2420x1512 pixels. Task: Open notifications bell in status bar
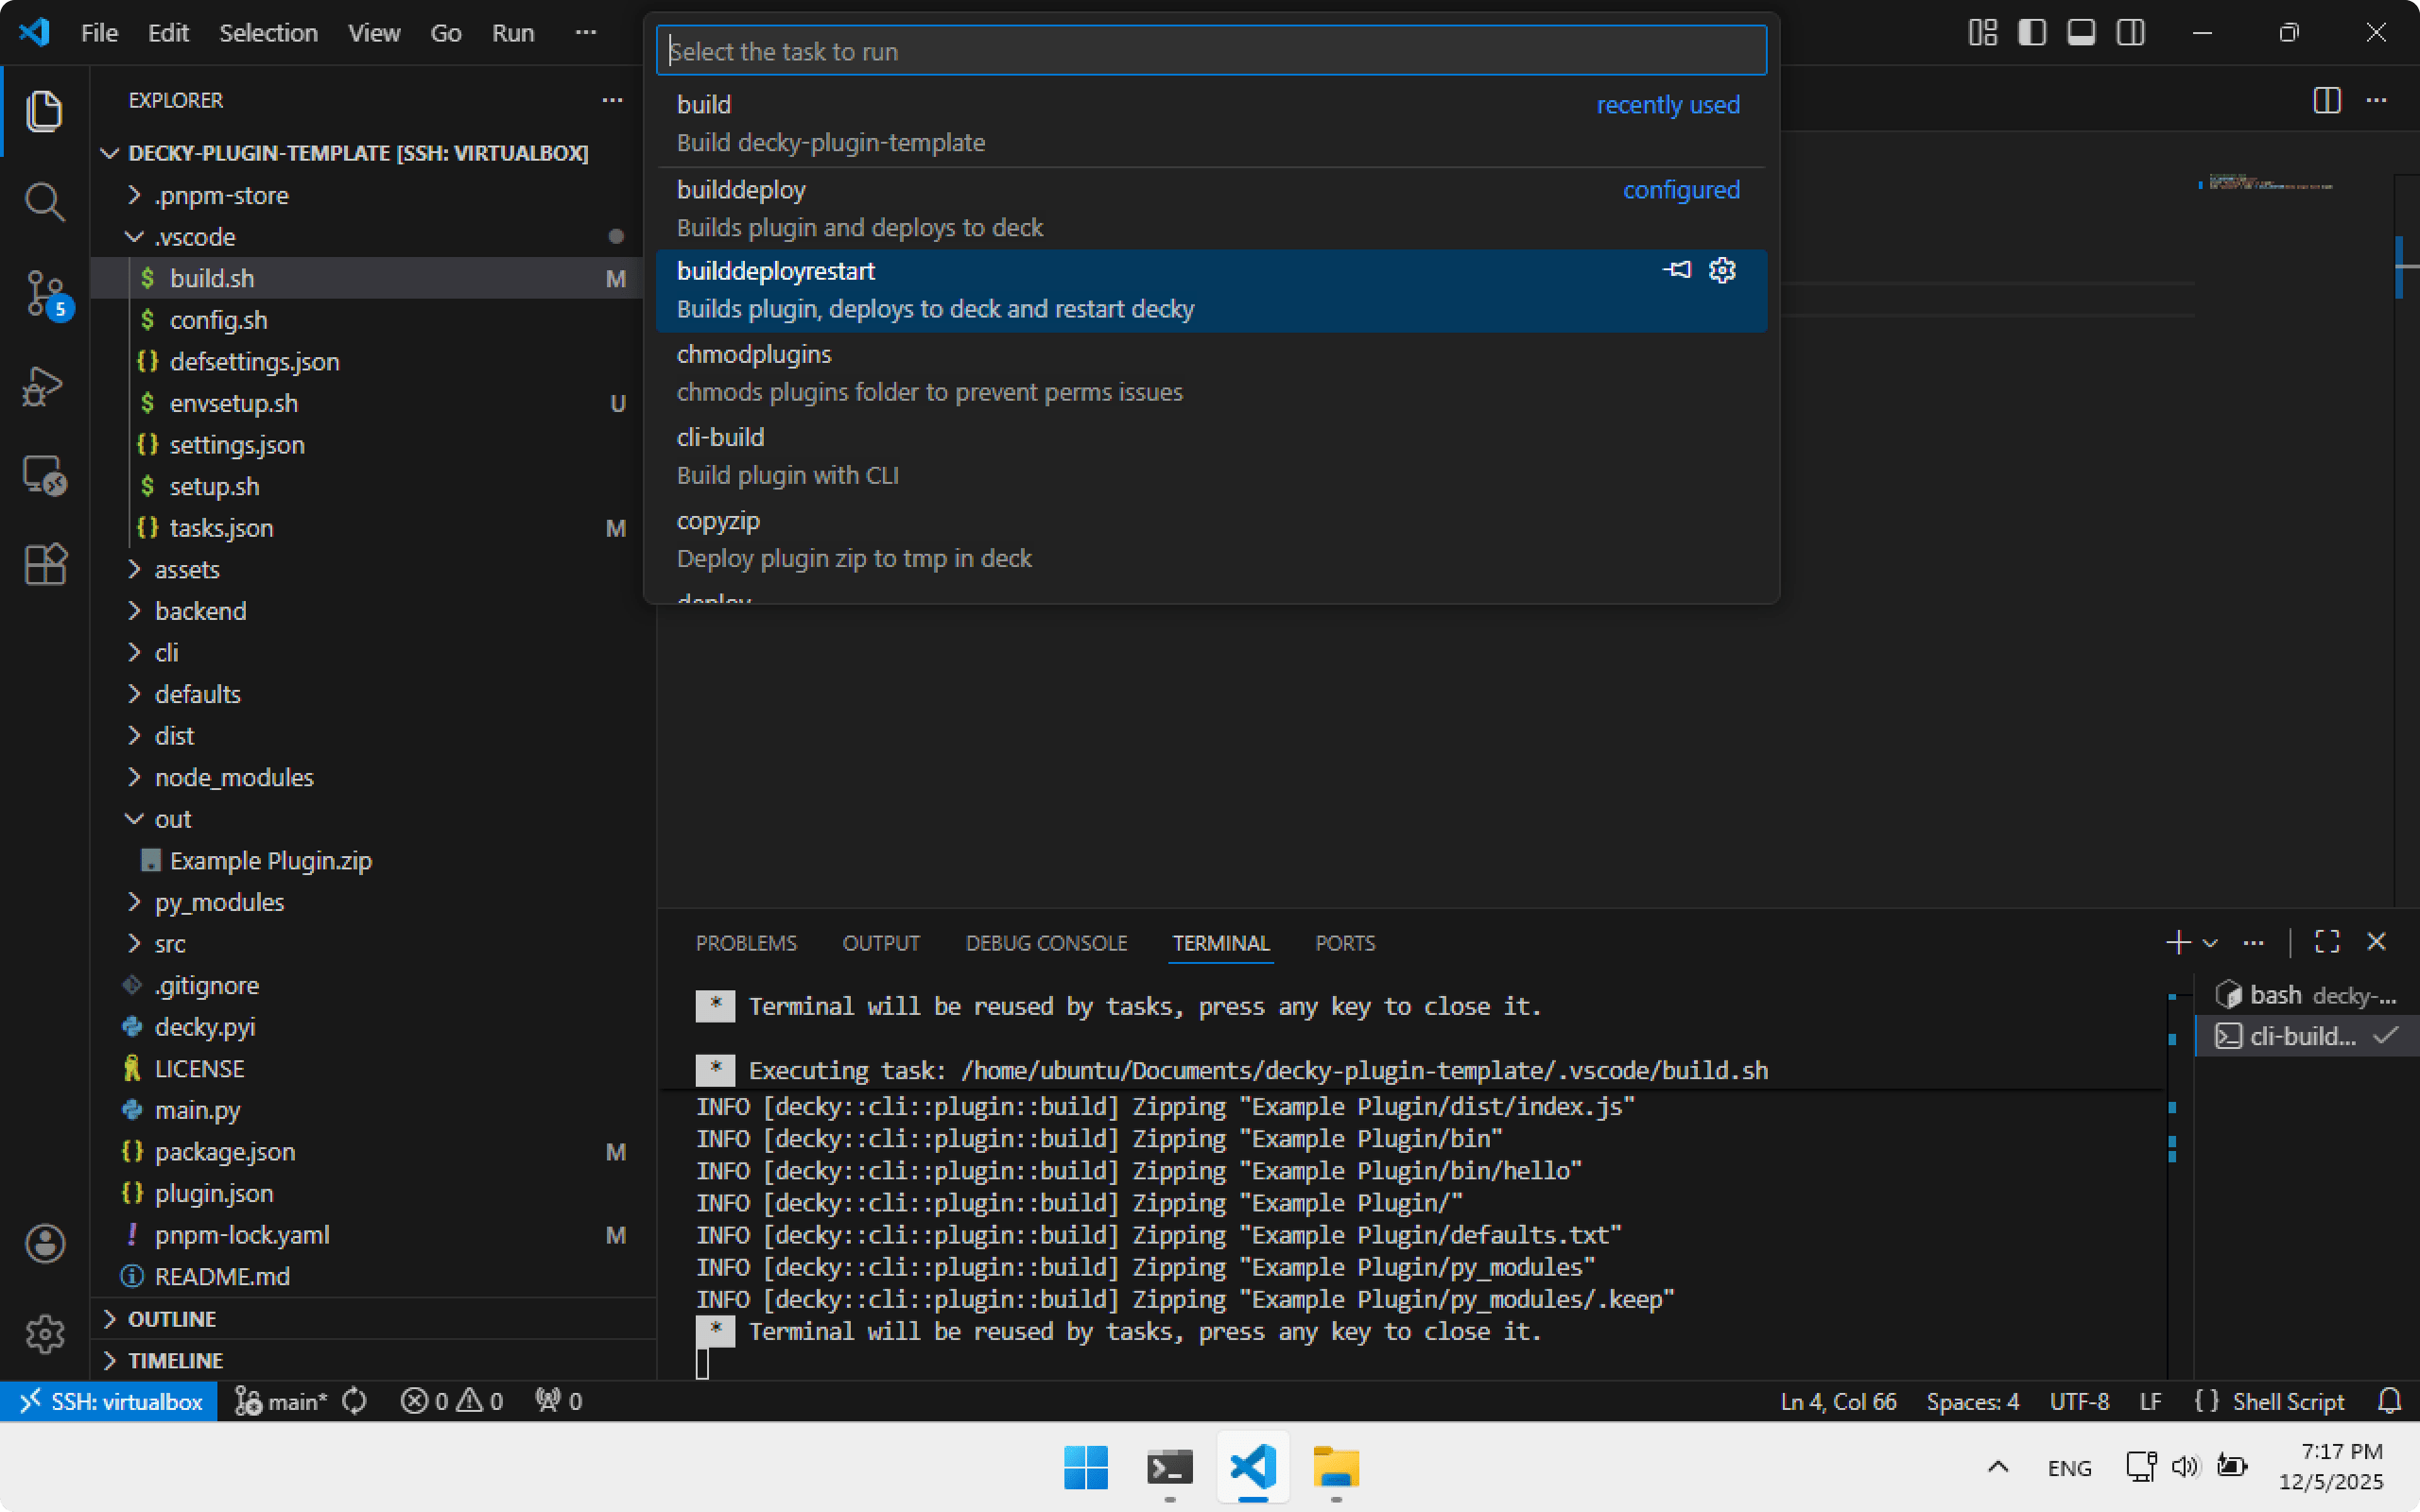click(x=2389, y=1401)
